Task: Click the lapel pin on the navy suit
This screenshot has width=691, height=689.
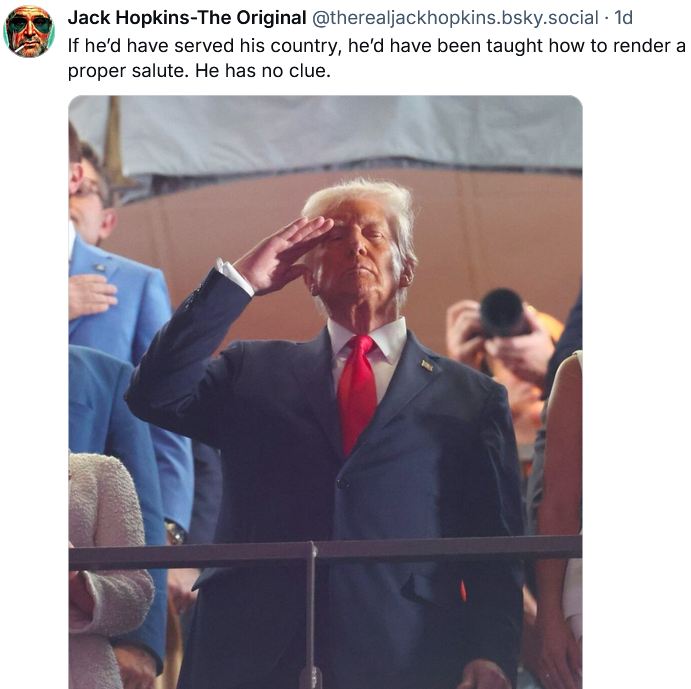Action: tap(427, 365)
